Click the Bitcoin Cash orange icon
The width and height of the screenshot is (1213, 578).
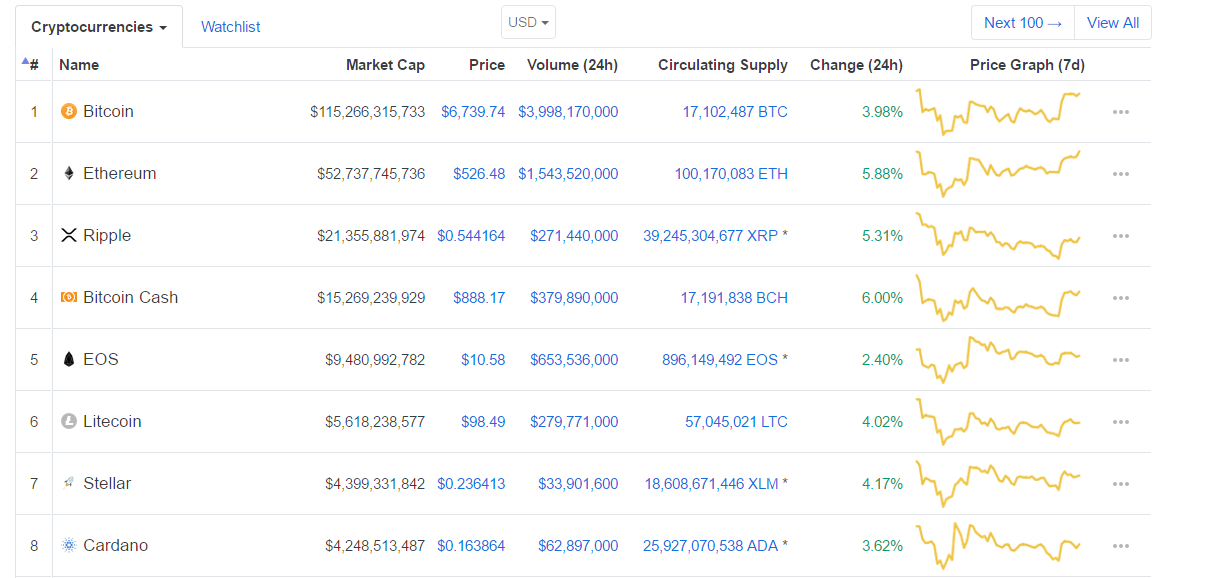(69, 297)
